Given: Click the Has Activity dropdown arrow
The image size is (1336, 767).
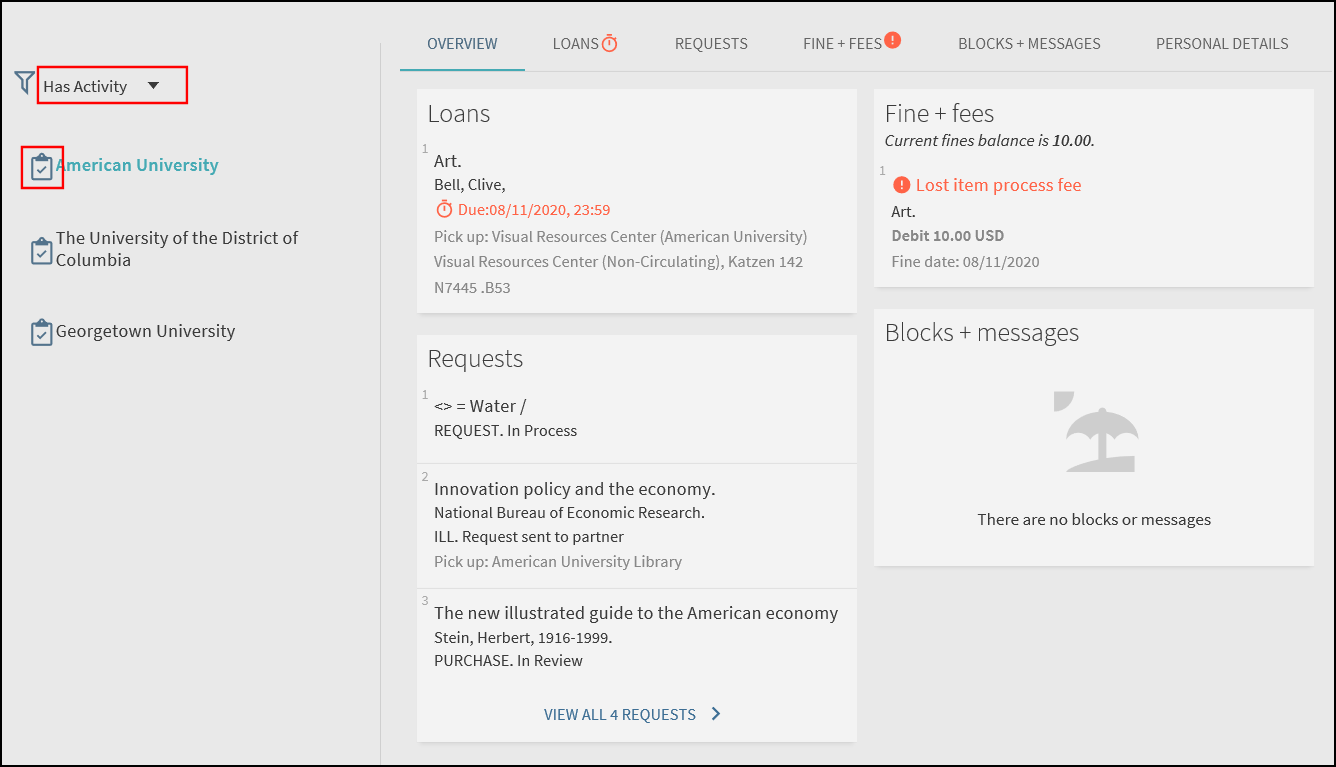Looking at the screenshot, I should 153,86.
